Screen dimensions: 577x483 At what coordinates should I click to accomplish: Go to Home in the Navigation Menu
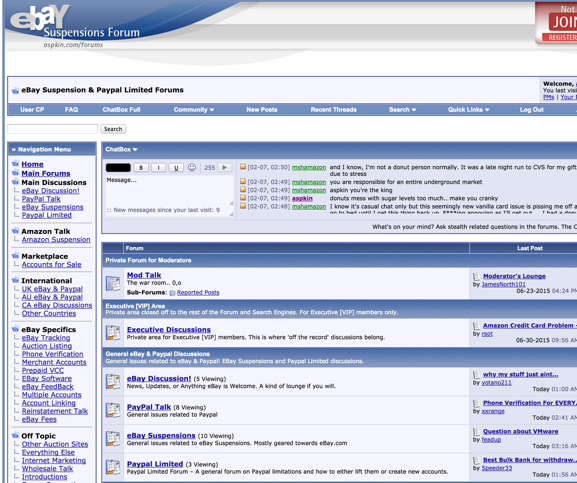[32, 164]
